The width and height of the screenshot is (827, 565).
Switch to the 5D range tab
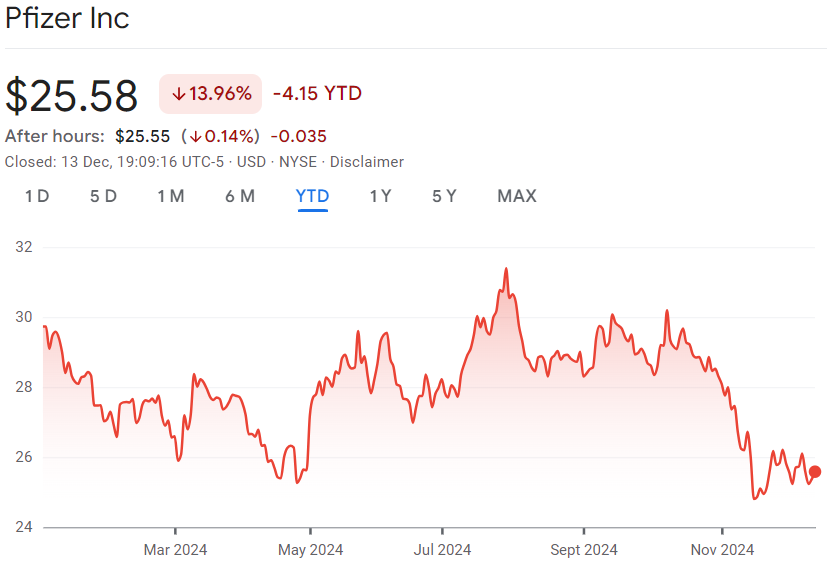(103, 196)
